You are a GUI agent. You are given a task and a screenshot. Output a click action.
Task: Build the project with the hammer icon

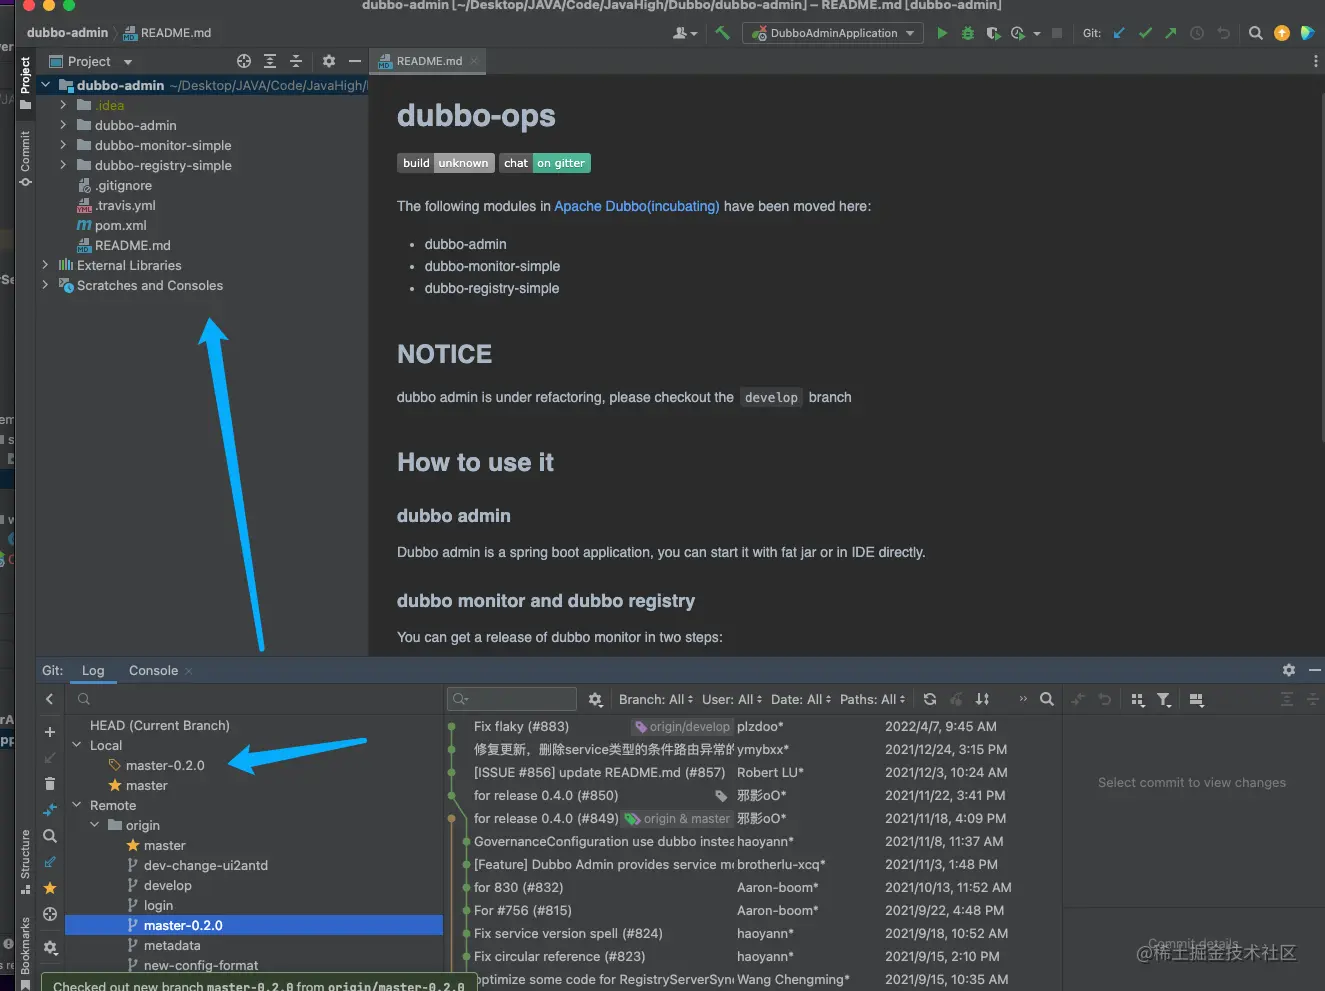[722, 33]
